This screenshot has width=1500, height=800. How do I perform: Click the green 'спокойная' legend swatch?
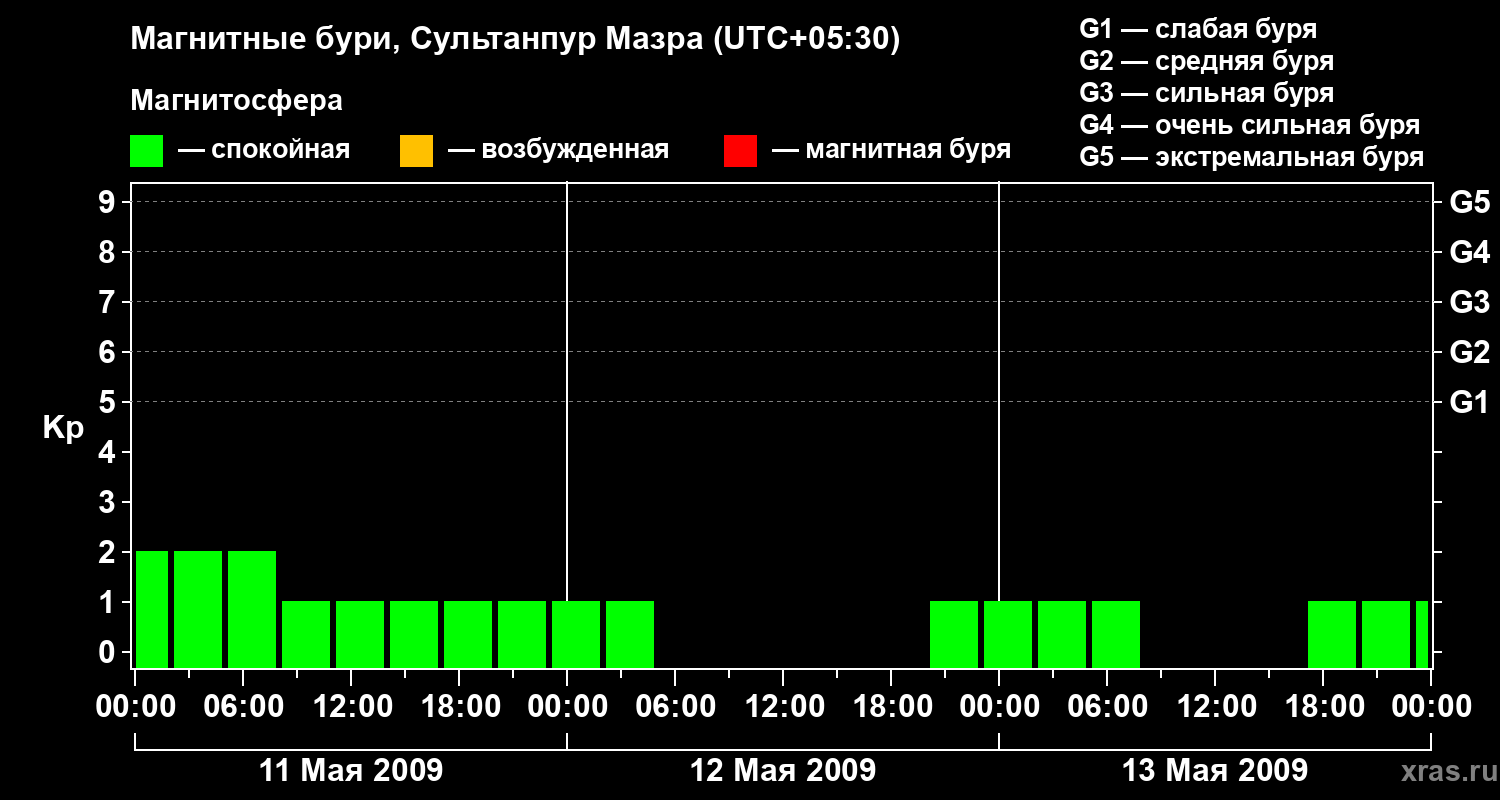146,151
